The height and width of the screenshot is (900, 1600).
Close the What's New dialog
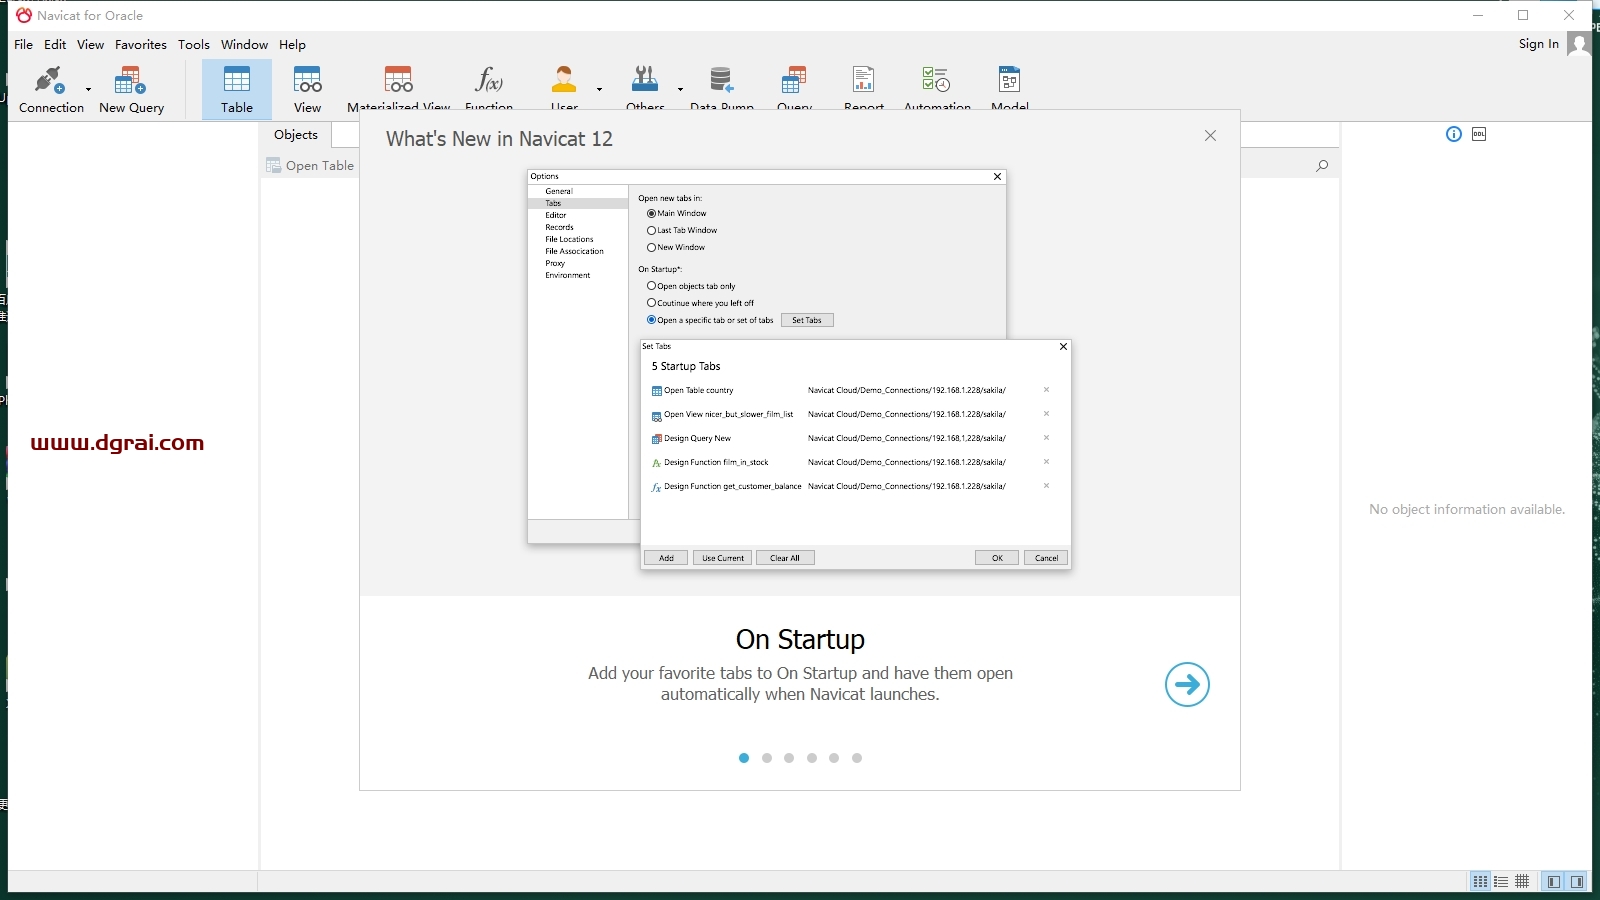click(1211, 136)
